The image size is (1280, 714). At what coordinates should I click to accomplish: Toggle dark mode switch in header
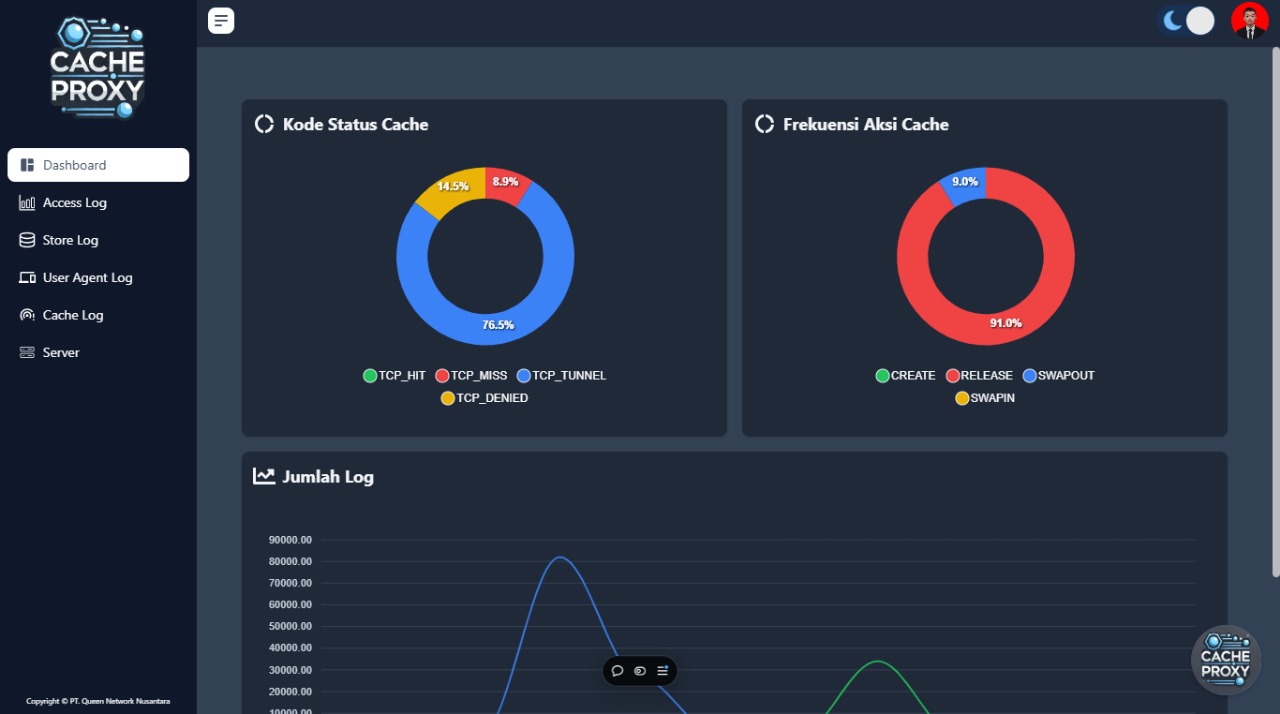[x=1188, y=21]
